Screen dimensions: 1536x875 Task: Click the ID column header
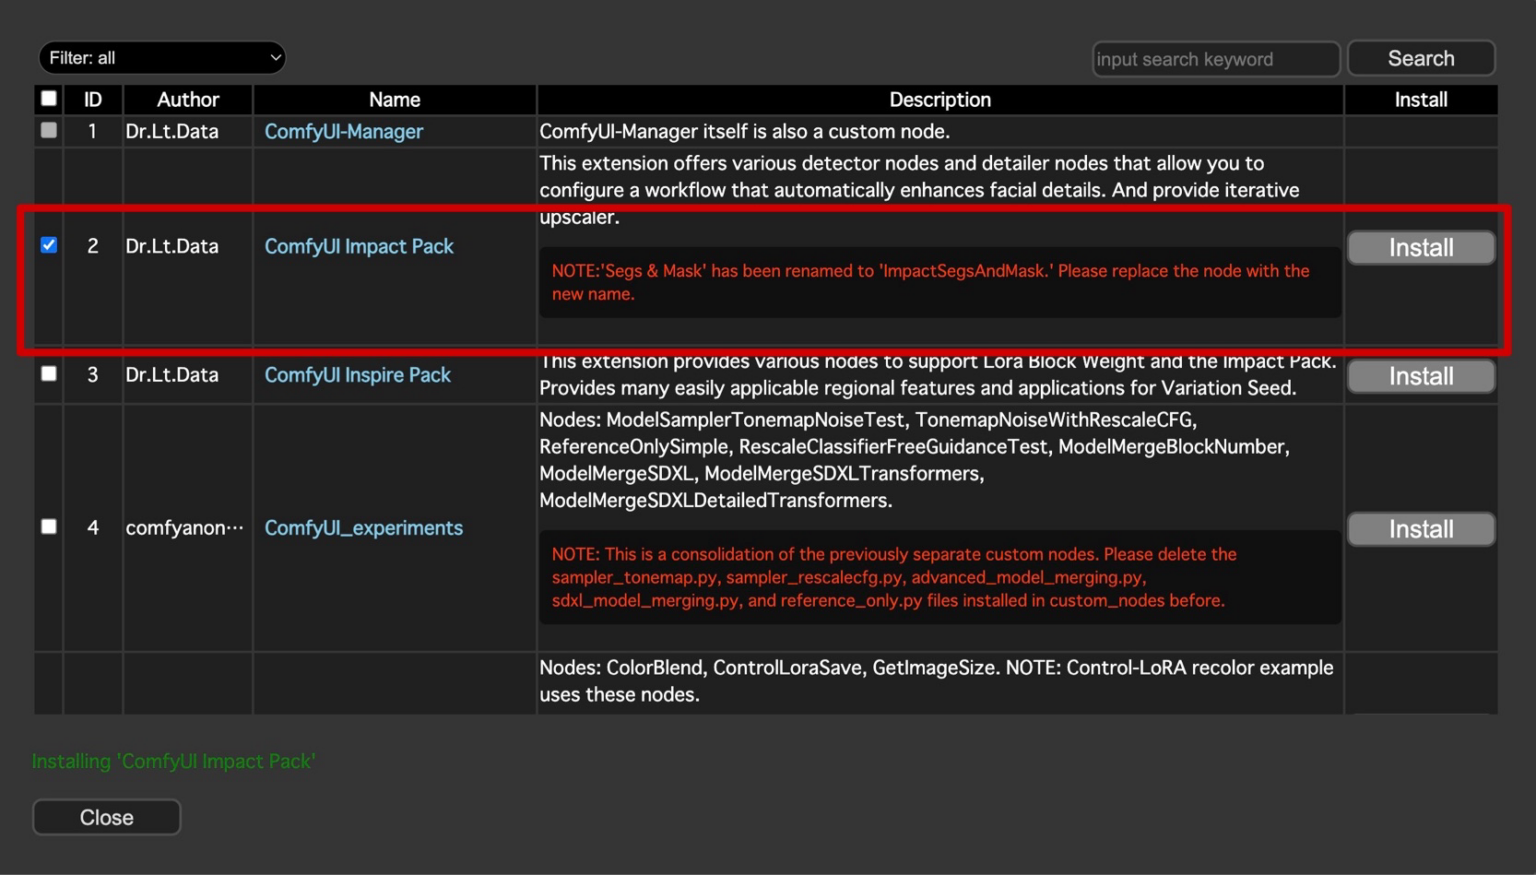pyautogui.click(x=93, y=99)
